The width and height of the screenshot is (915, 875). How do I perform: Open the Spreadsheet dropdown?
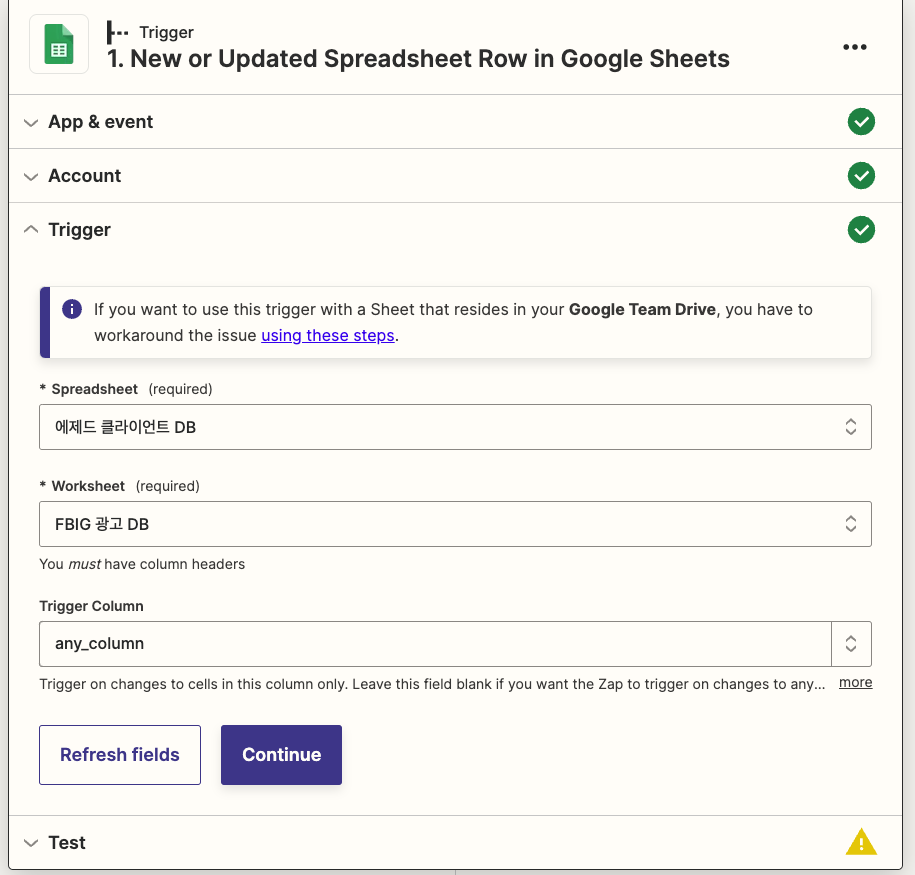[x=455, y=427]
